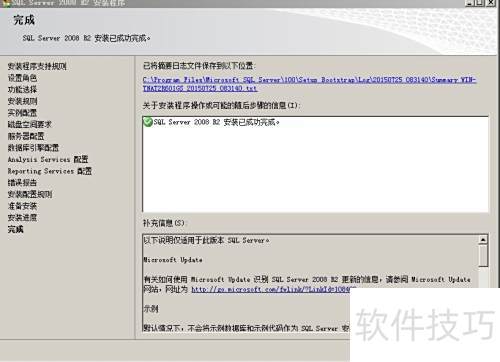Select step 服务器配置 in sidebar

coord(26,136)
